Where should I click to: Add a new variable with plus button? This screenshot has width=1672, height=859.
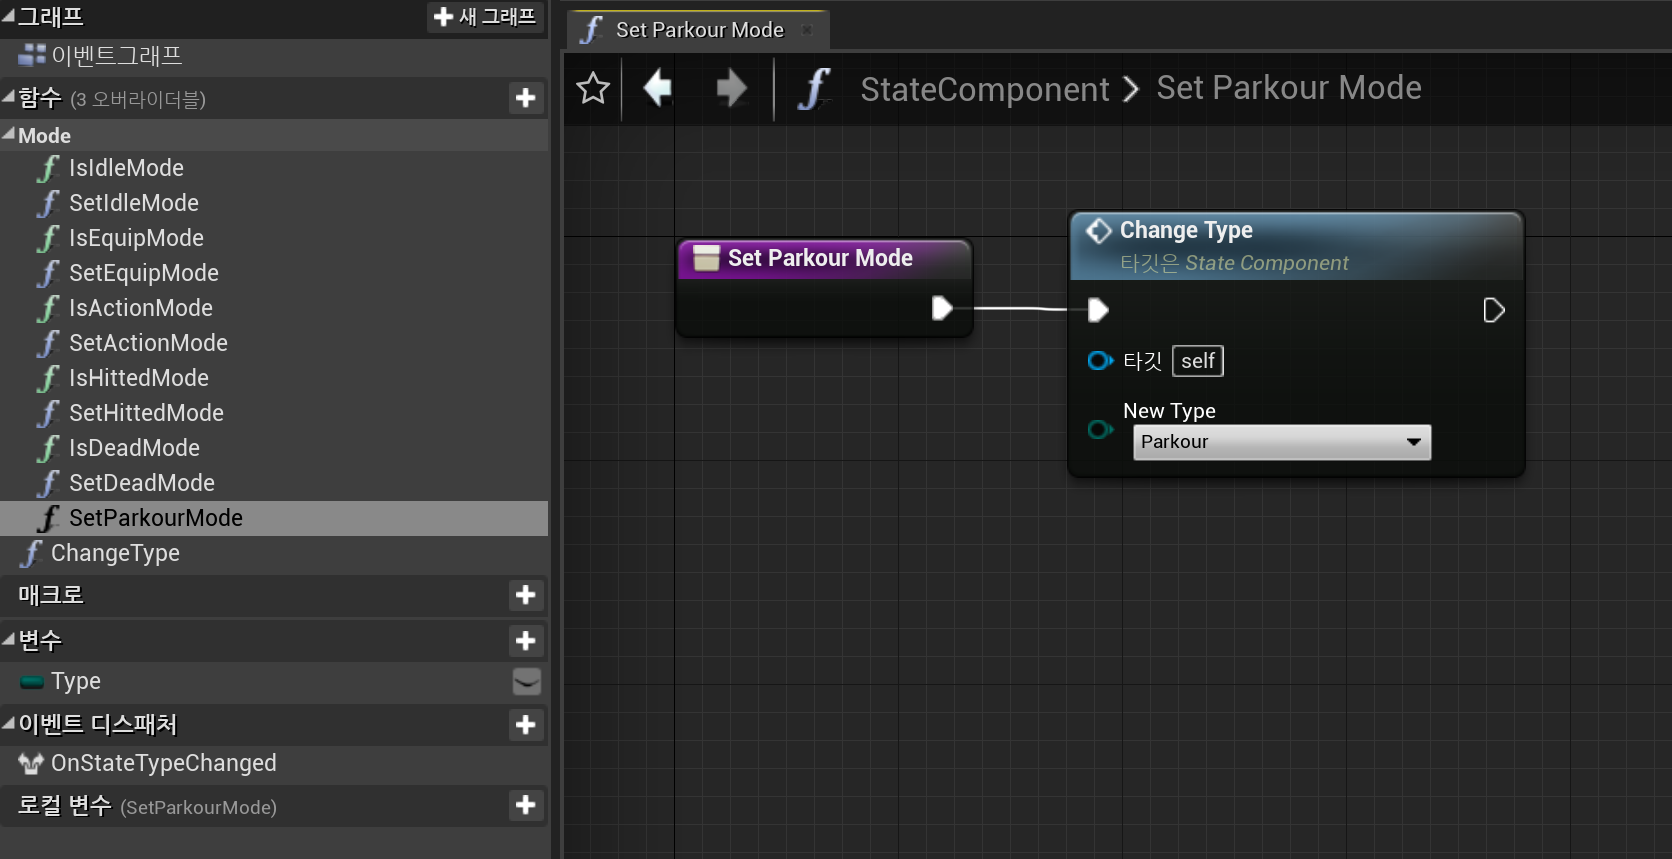(525, 640)
